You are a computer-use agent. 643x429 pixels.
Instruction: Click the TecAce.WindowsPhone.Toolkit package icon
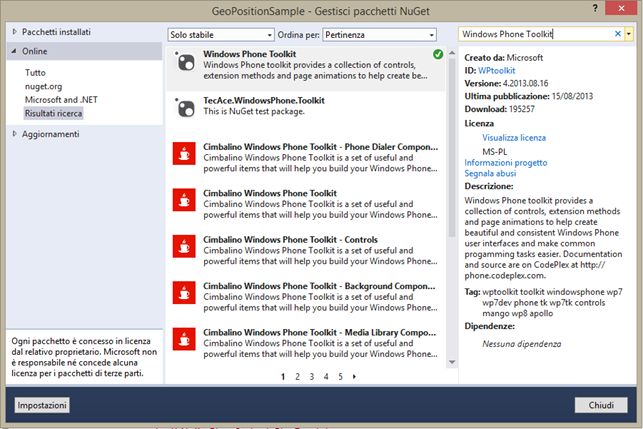tap(185, 109)
